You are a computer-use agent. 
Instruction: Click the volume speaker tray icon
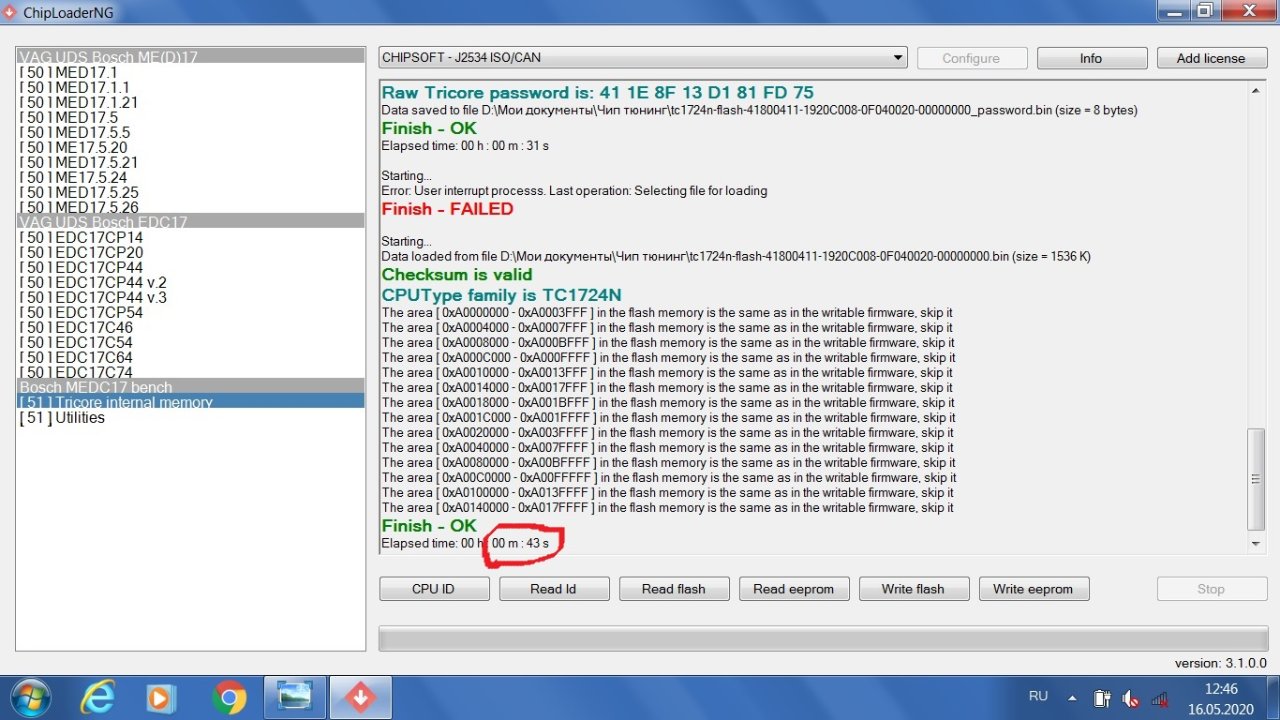coord(1131,698)
